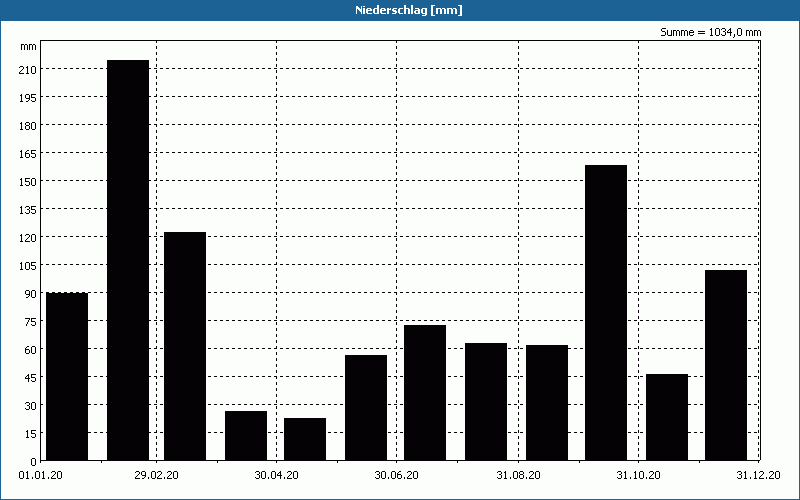Screen dimensions: 800x500
Task: Click the y-axis value 165
Action: 28,154
